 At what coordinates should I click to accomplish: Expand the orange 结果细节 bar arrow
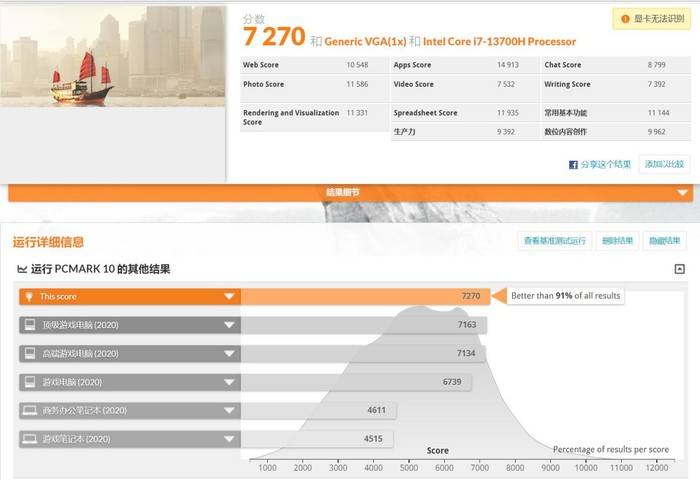682,193
